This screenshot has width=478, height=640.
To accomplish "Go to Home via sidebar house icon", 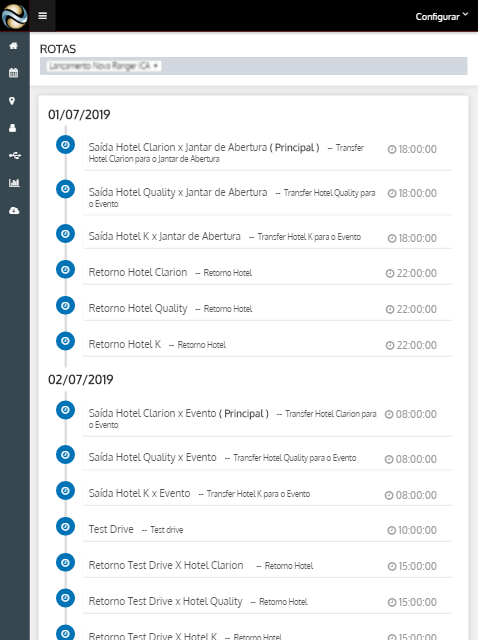I will point(14,46).
